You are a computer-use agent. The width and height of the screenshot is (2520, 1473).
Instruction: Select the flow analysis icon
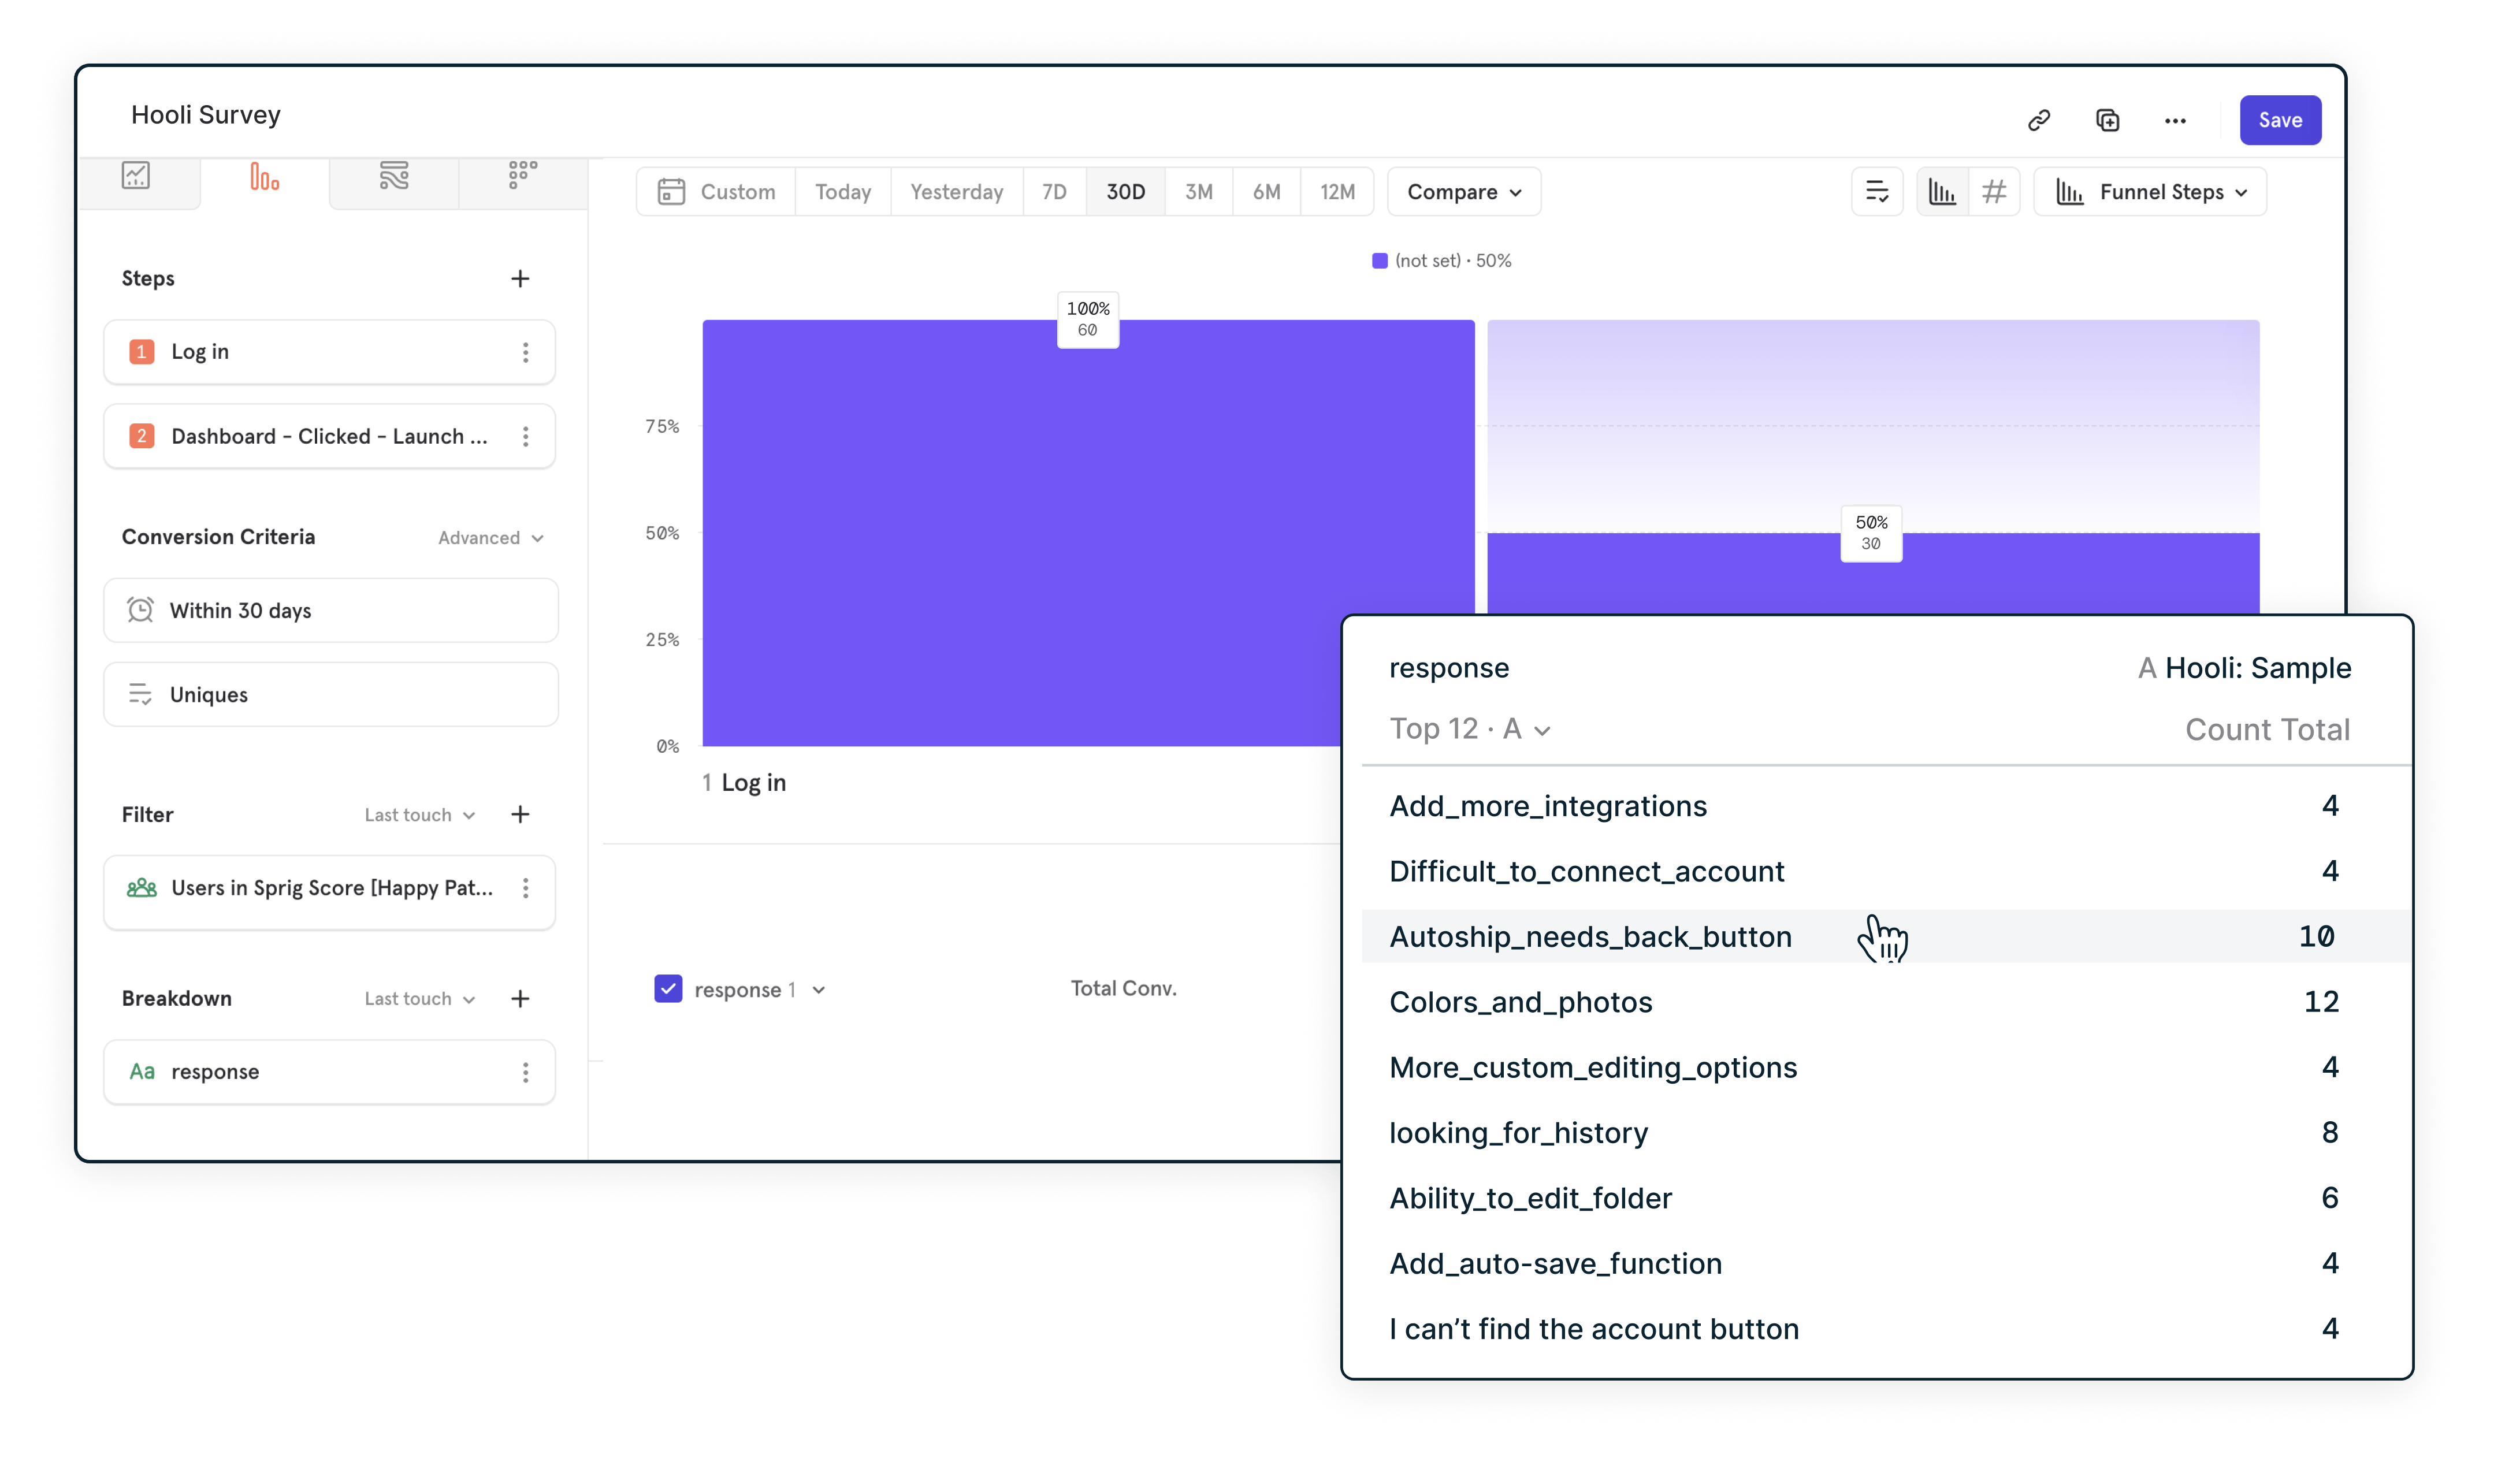[x=393, y=177]
